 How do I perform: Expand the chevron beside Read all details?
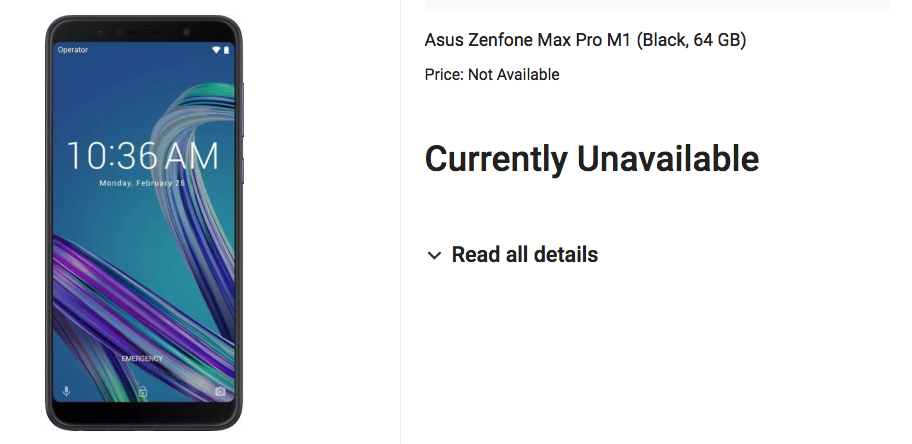434,255
